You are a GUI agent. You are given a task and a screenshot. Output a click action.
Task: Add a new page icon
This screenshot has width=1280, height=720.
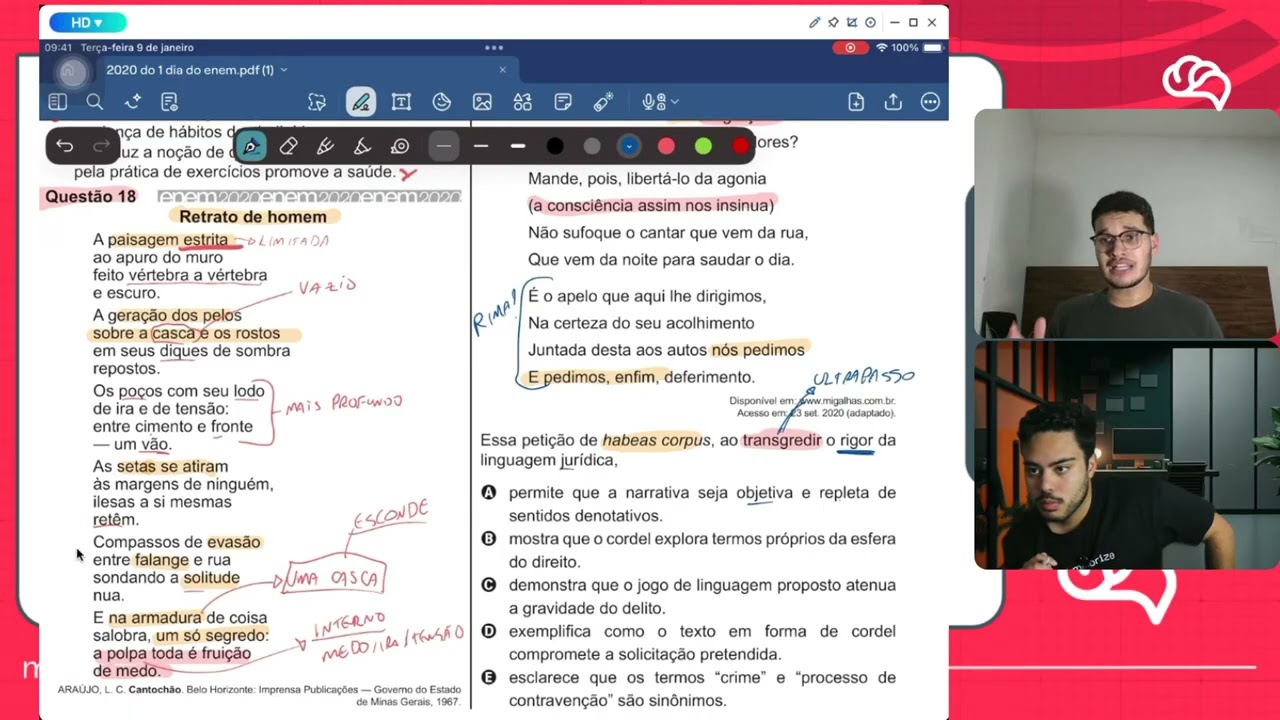pyautogui.click(x=856, y=102)
